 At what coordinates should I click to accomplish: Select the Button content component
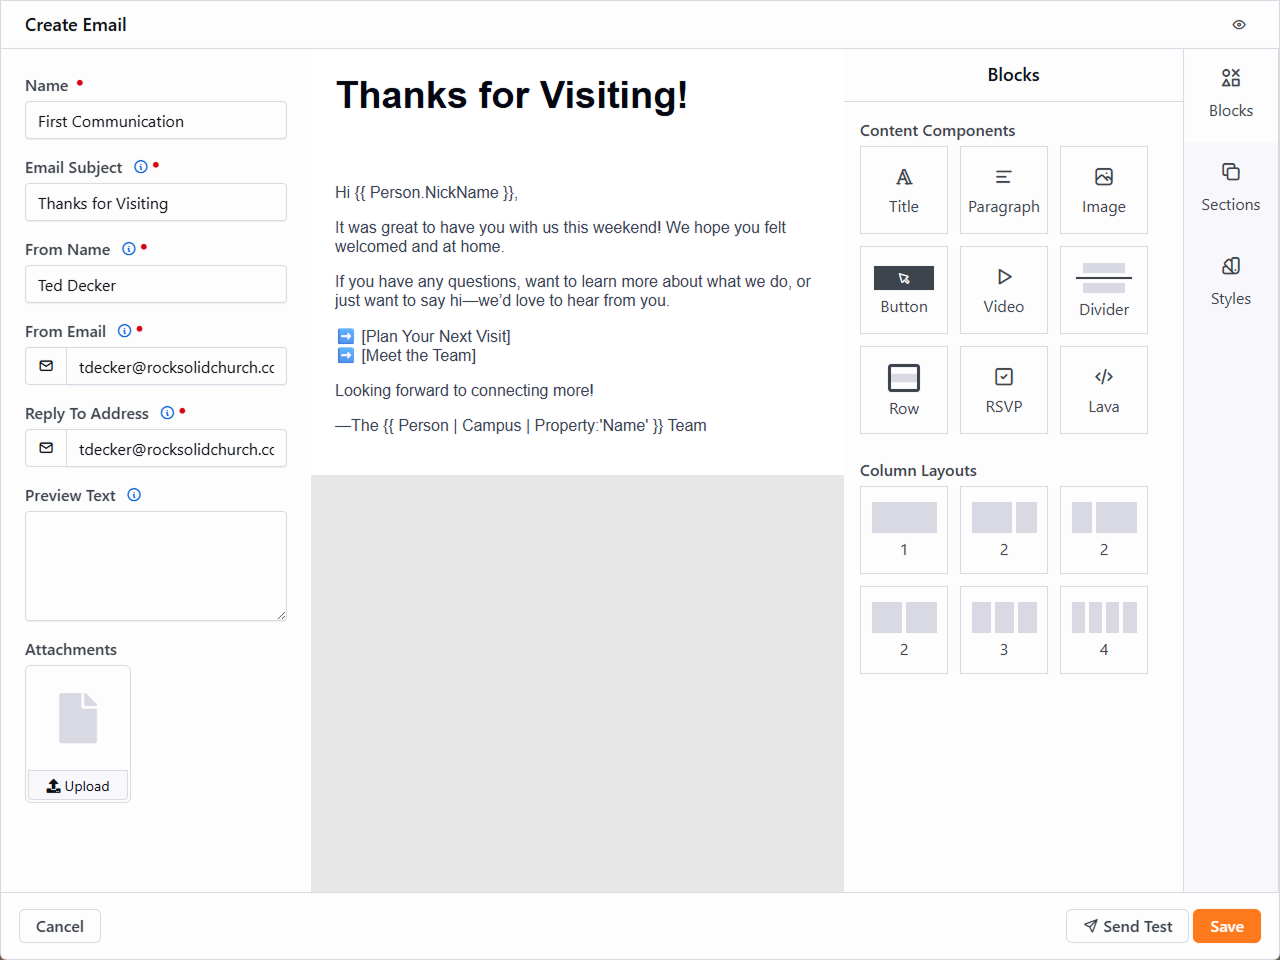(903, 290)
